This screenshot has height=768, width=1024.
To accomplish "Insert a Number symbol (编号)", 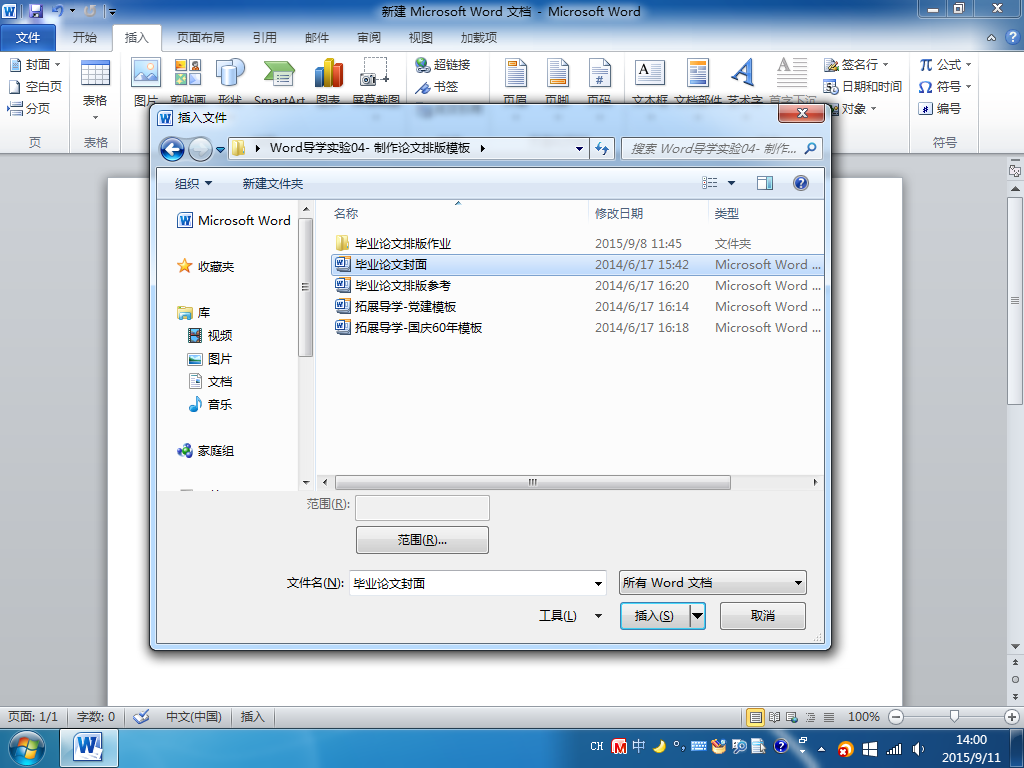I will [940, 108].
